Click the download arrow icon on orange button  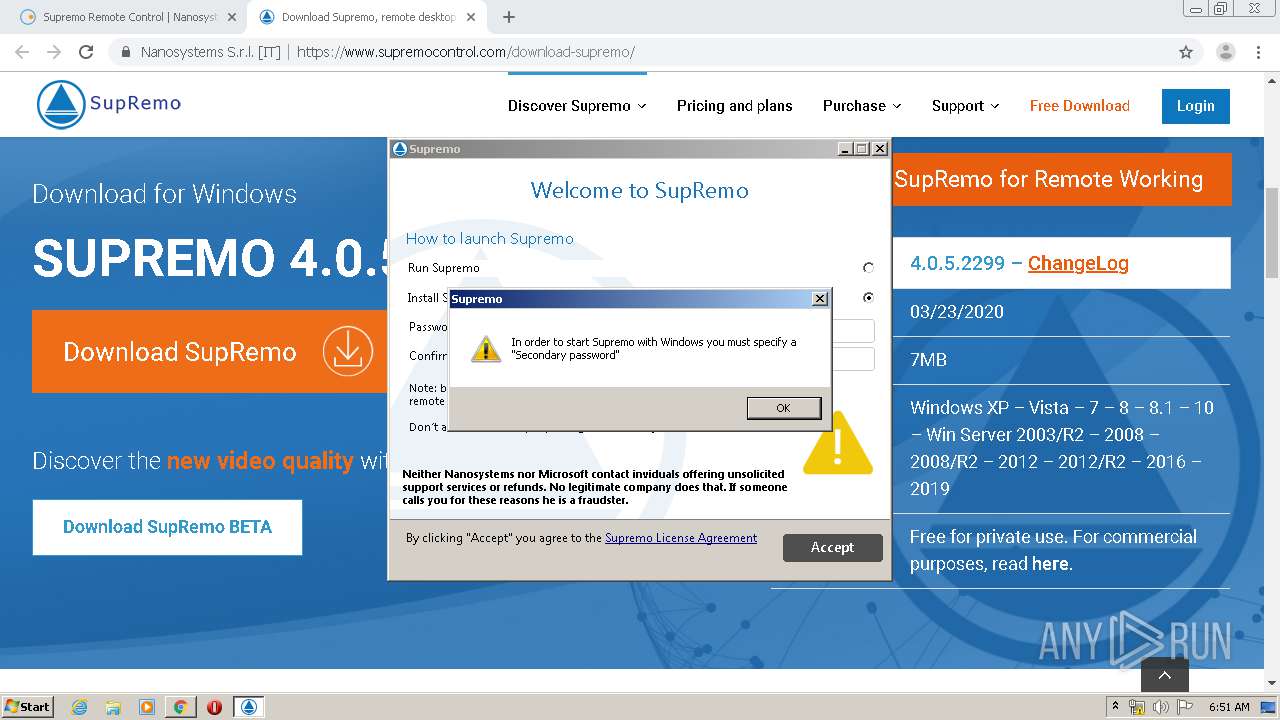[348, 351]
